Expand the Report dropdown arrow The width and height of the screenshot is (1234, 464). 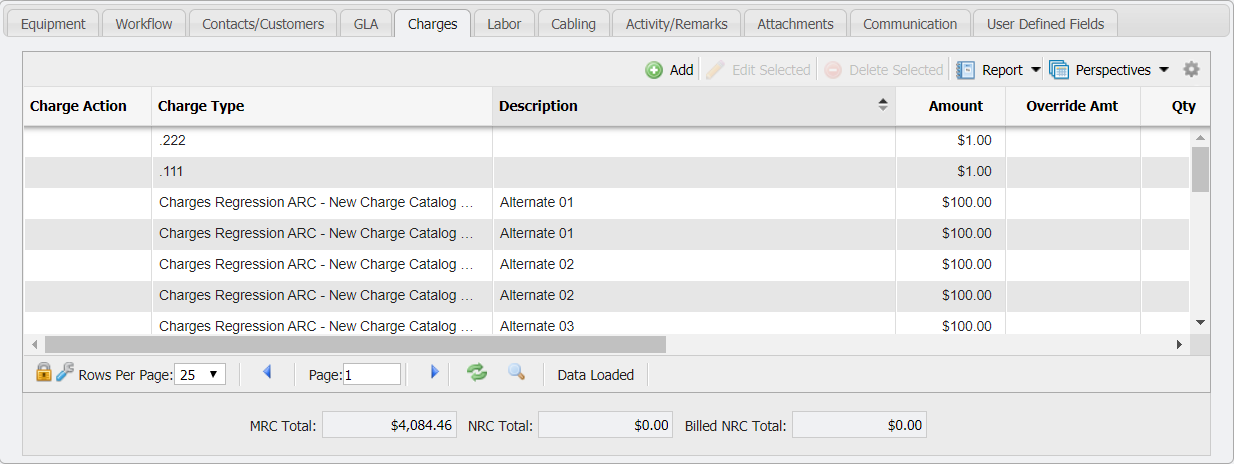1036,70
